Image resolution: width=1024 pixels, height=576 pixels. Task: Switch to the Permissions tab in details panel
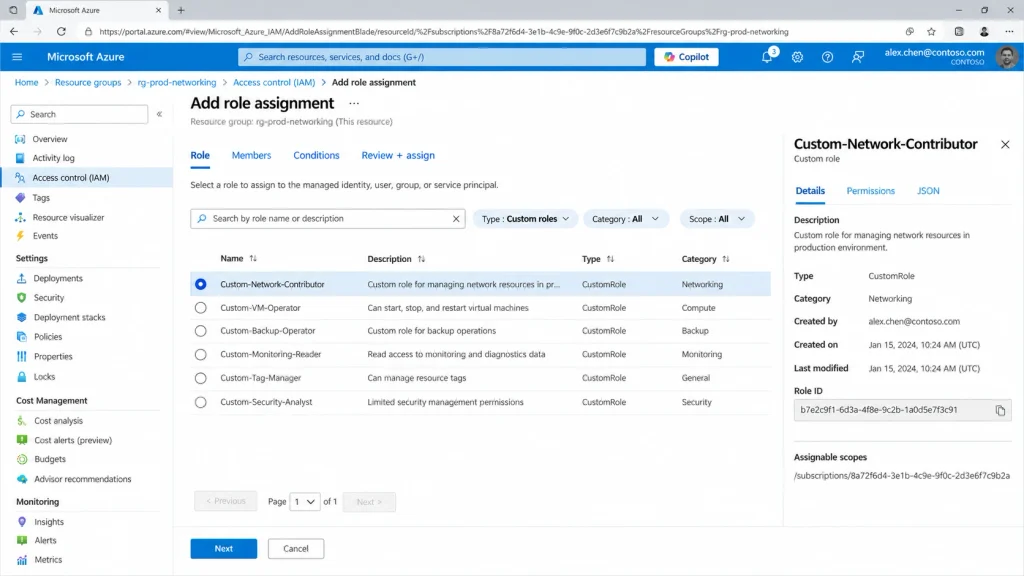tap(871, 191)
